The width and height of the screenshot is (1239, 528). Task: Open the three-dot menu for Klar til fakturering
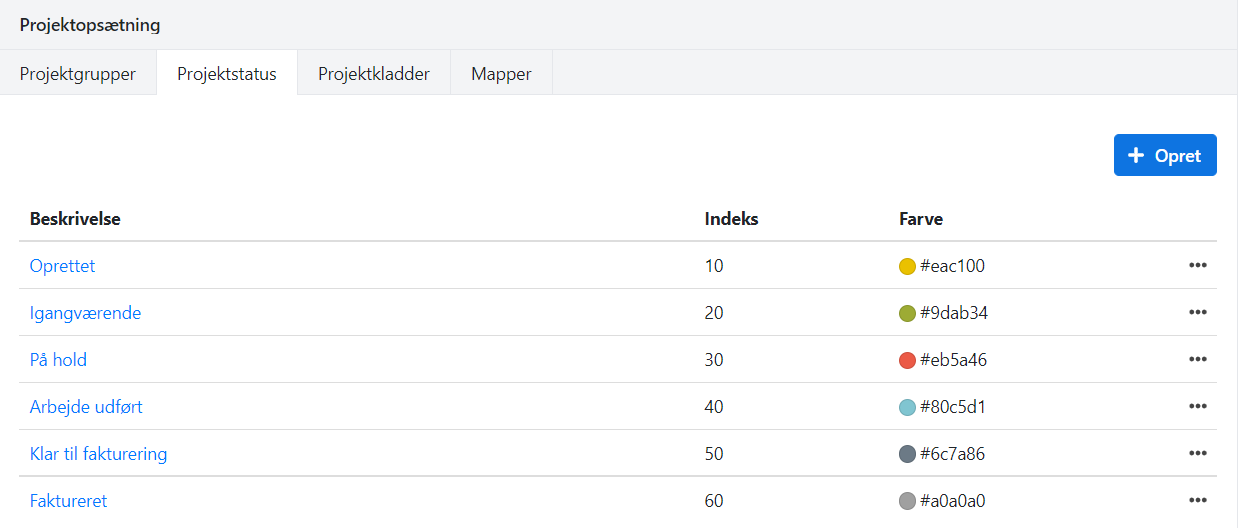(1197, 454)
